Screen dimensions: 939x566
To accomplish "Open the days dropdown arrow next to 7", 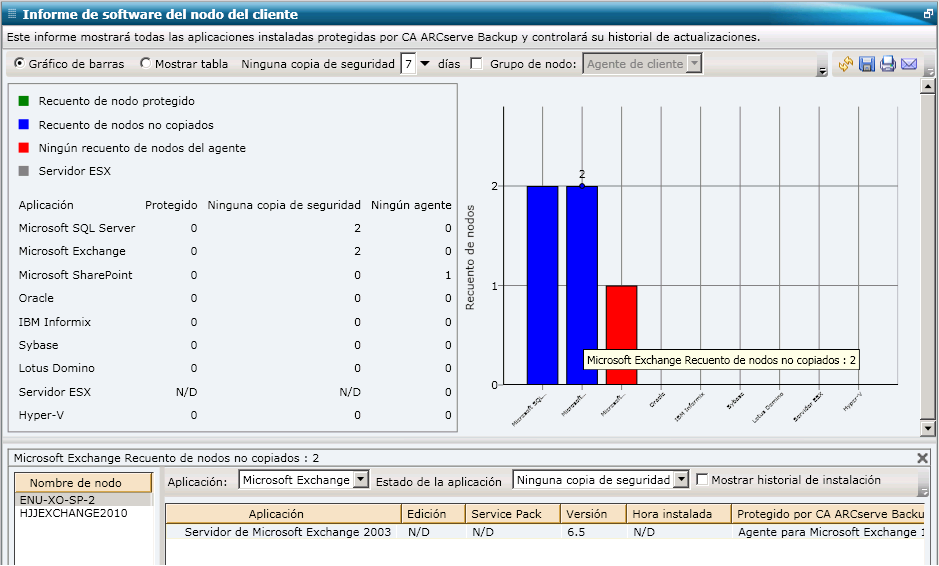I will [x=425, y=63].
